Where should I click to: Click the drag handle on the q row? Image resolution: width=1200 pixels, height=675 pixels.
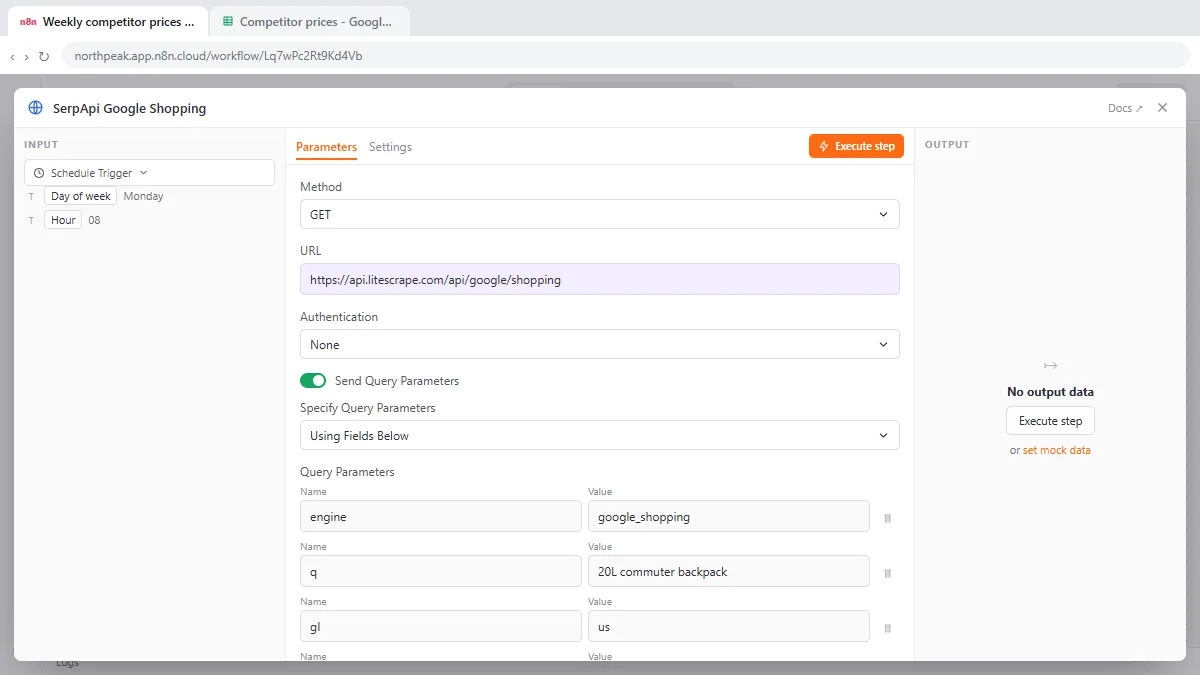tap(887, 573)
